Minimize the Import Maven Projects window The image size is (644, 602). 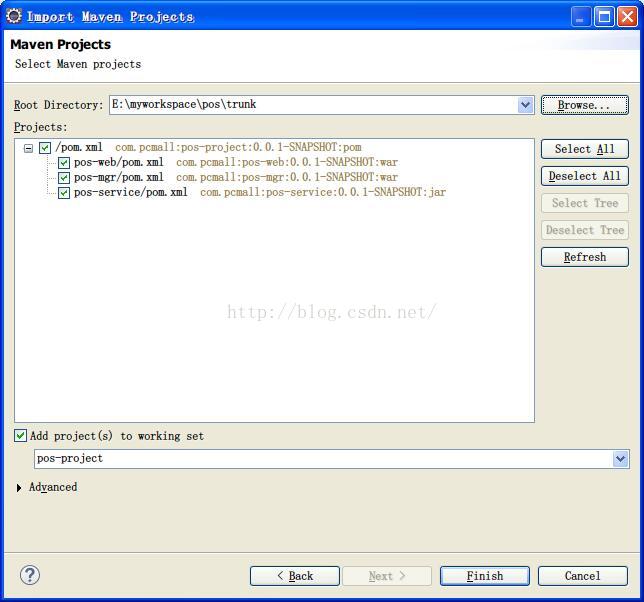click(x=581, y=17)
